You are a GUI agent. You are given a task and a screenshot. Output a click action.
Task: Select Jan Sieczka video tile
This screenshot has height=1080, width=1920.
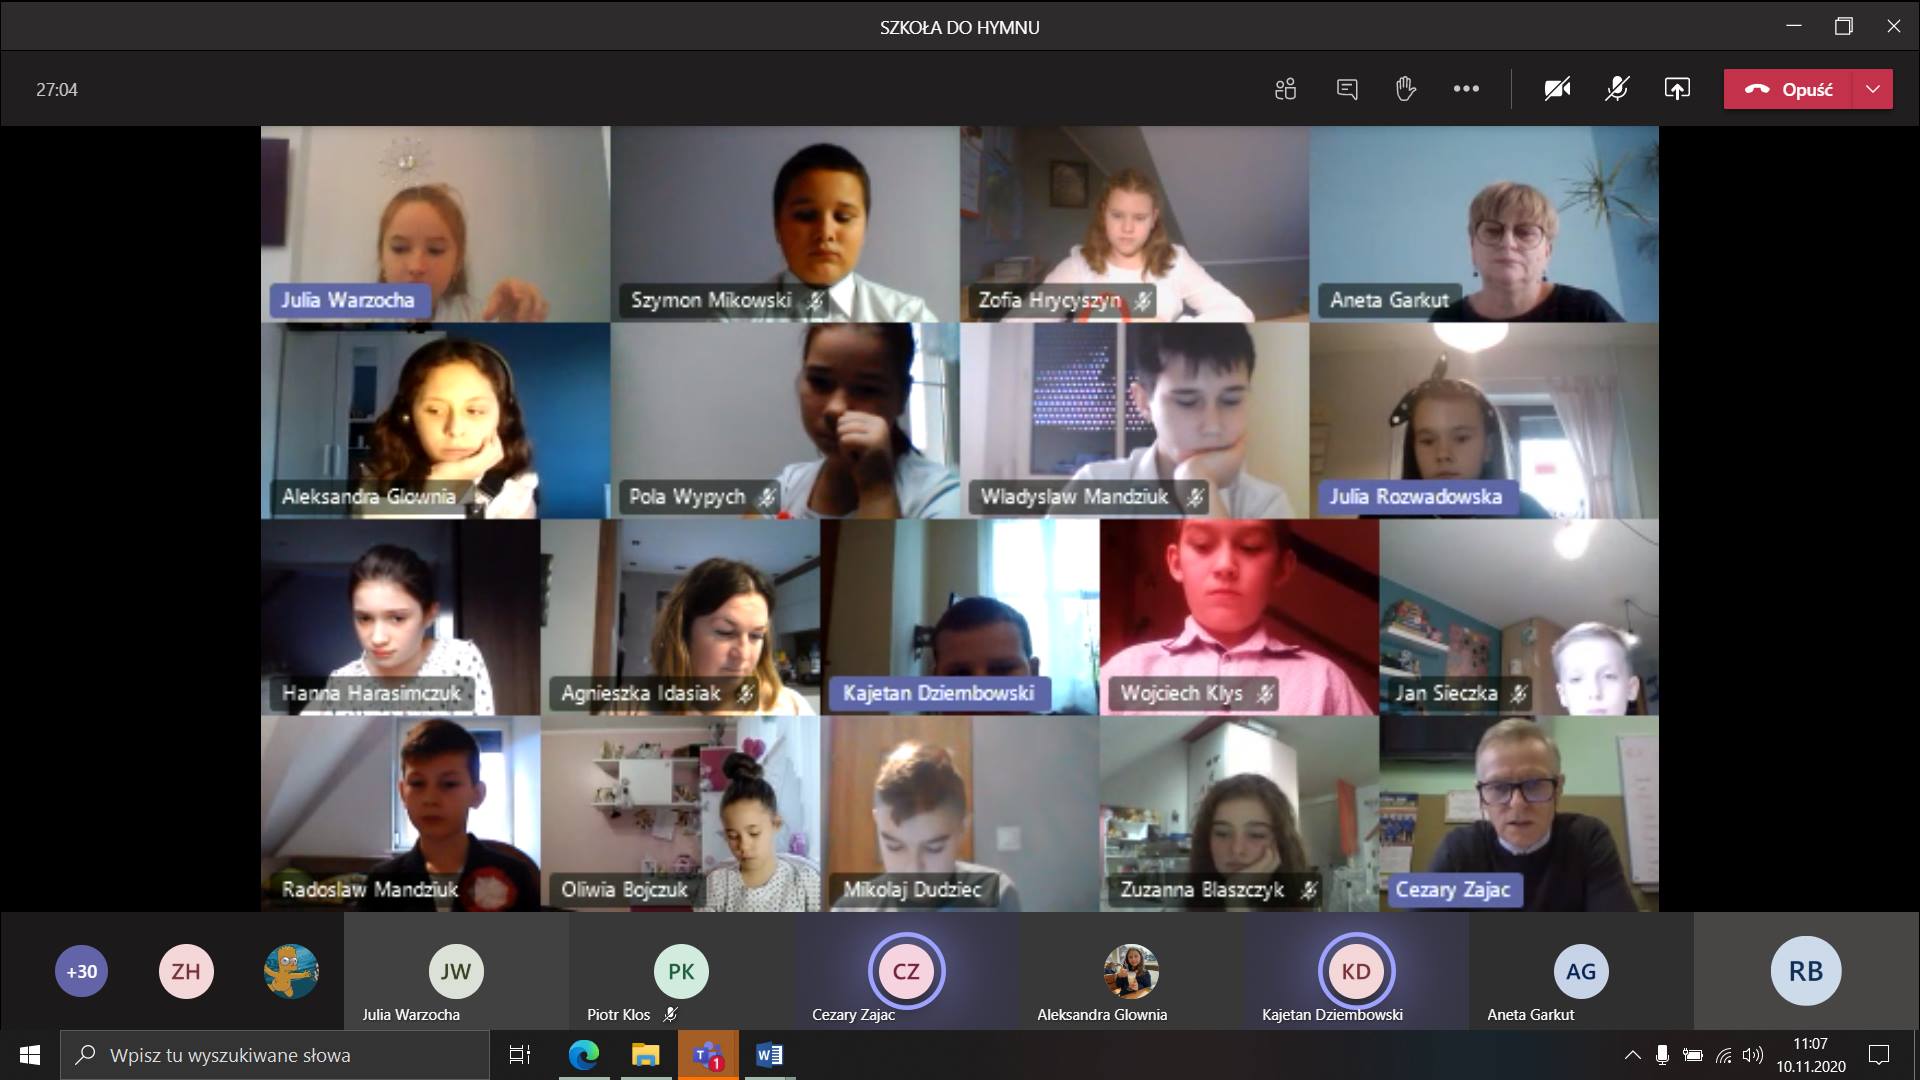coord(1519,617)
